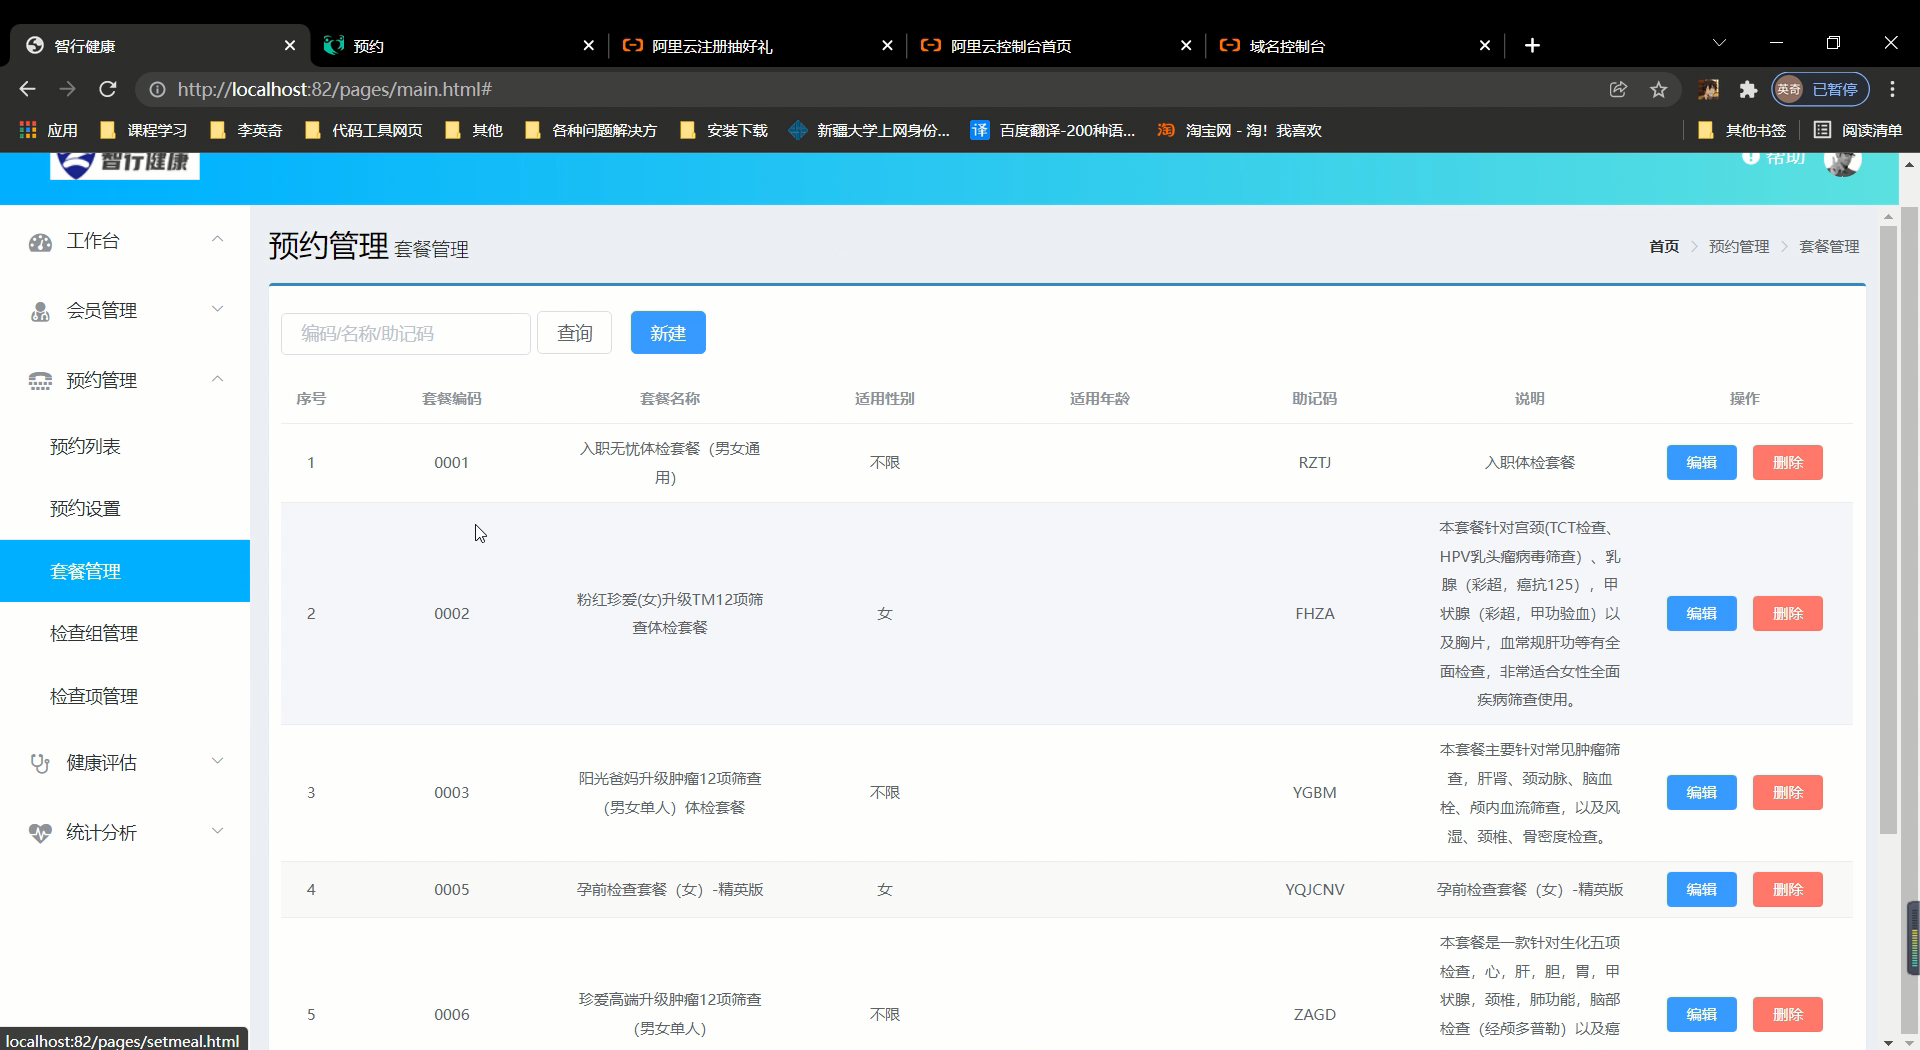The image size is (1920, 1050).
Task: Open the 阅读清单 reading list
Action: pyautogui.click(x=1858, y=130)
